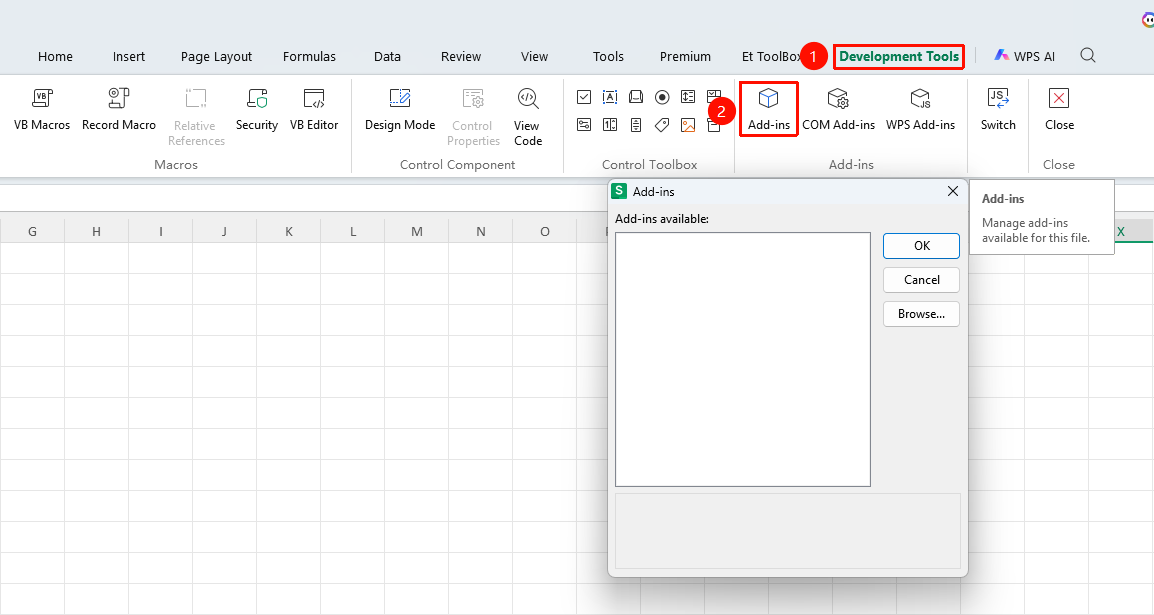The height and width of the screenshot is (615, 1154).
Task: Select column header G
Action: click(32, 231)
